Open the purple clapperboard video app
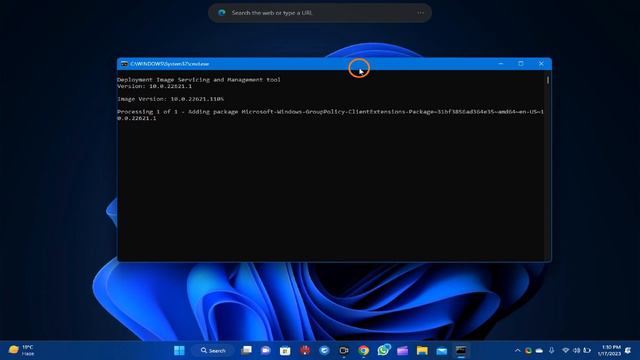Image resolution: width=640 pixels, height=360 pixels. click(402, 350)
